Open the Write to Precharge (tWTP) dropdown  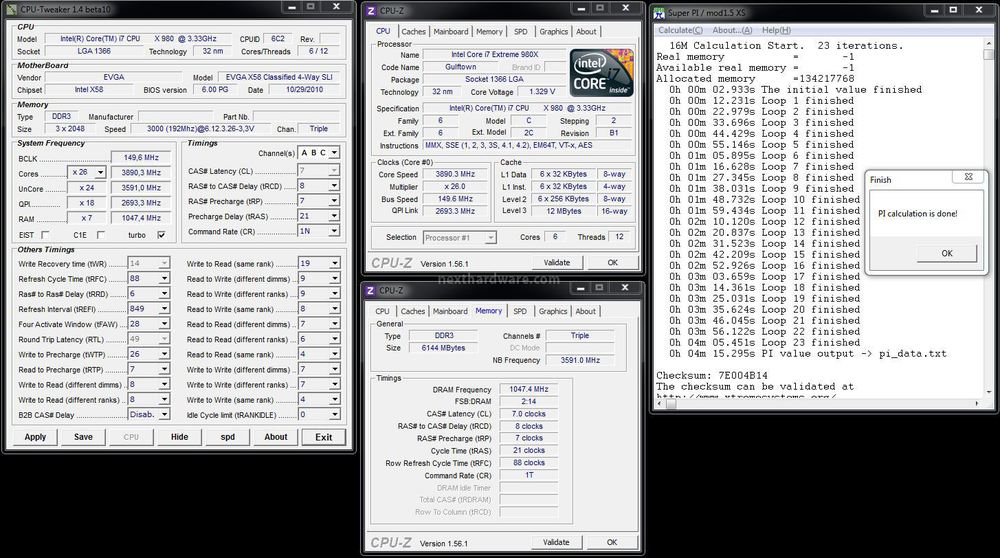click(x=164, y=354)
